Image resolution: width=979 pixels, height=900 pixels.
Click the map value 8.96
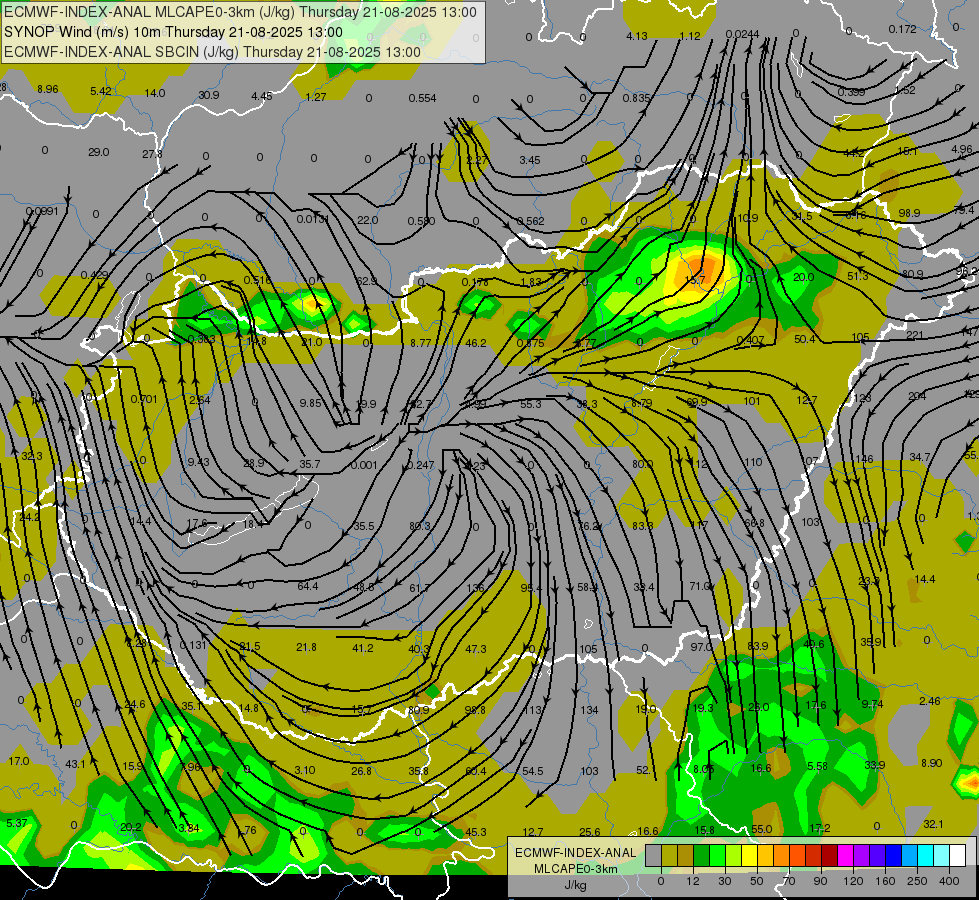47,89
